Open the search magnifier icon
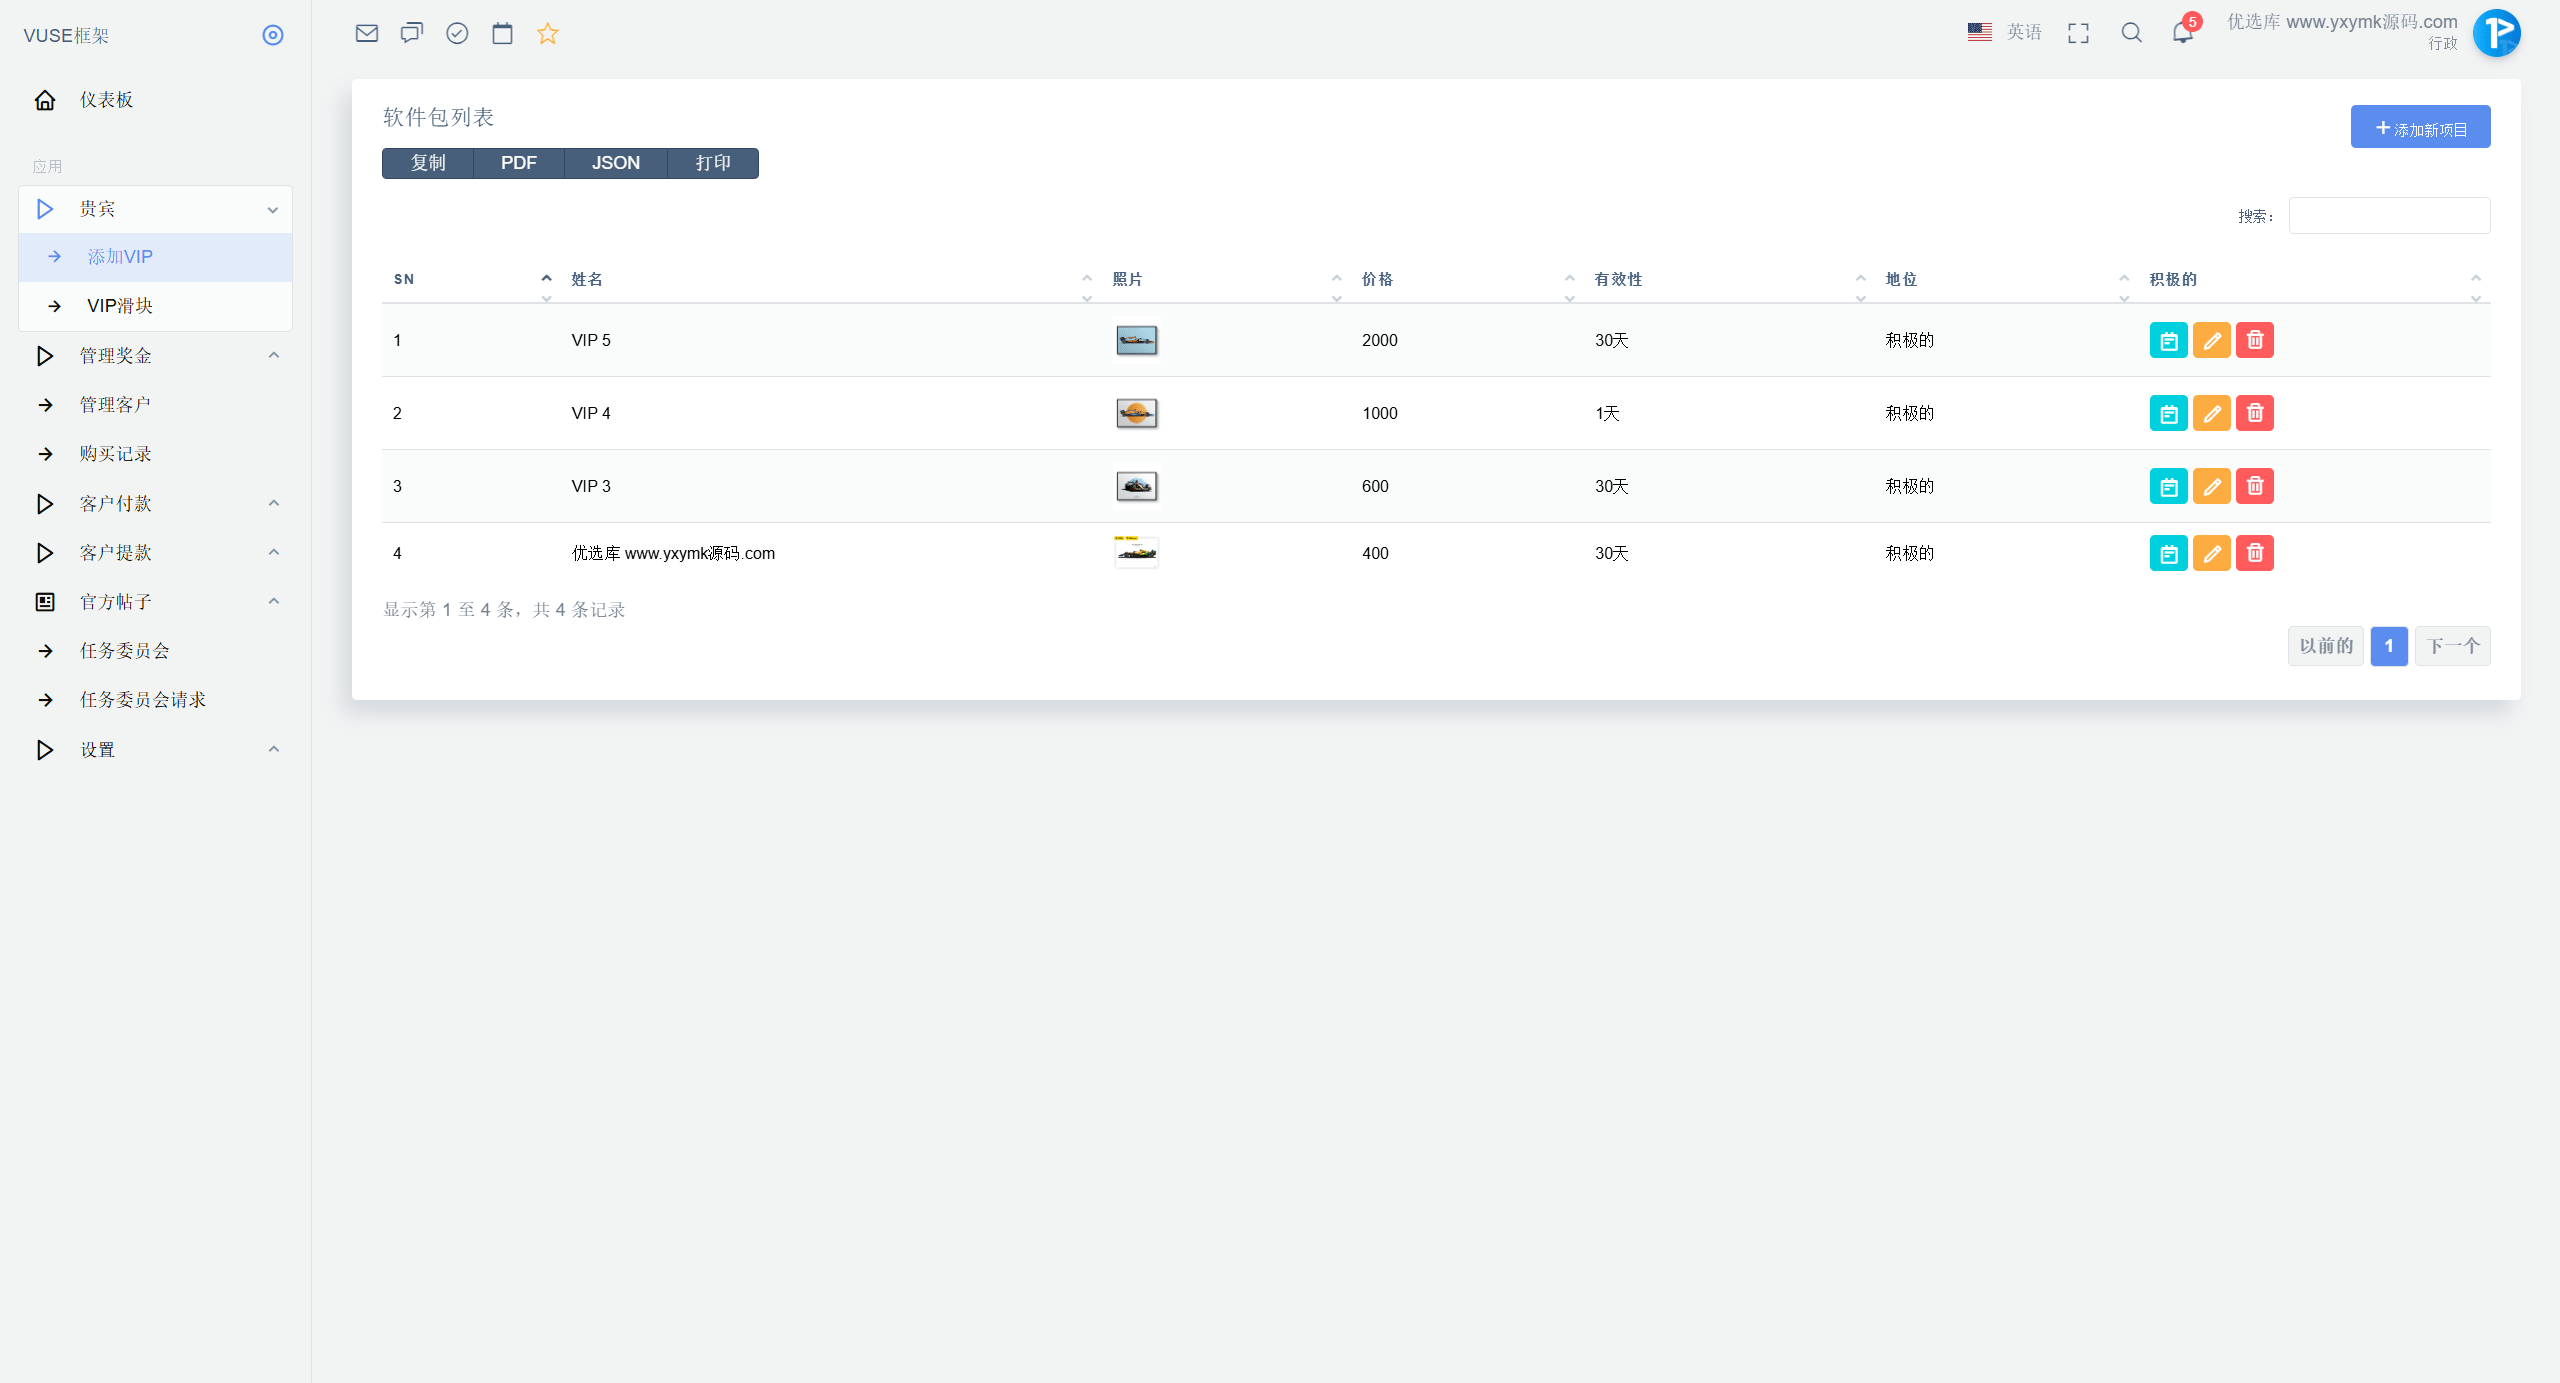Viewport: 2560px width, 1383px height. [2131, 33]
